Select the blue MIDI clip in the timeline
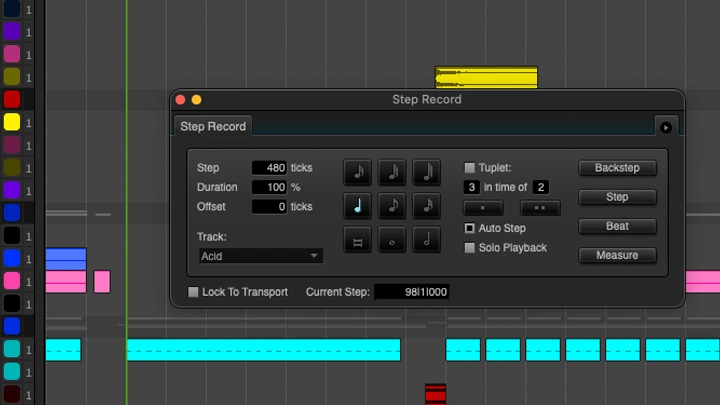This screenshot has width=720, height=405. click(66, 259)
